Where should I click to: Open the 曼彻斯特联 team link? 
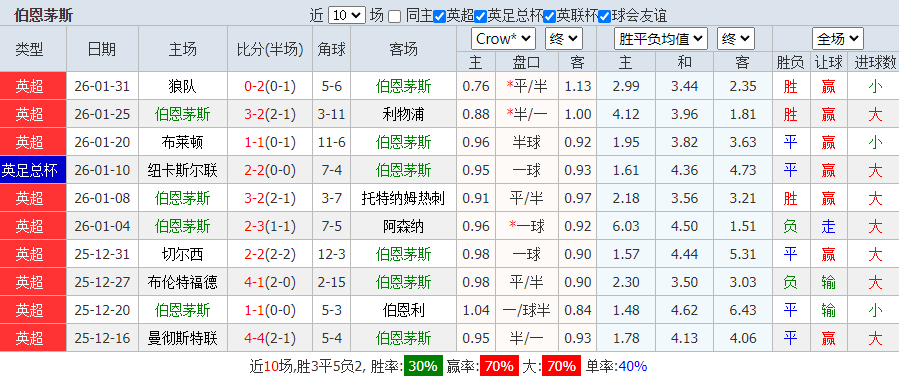tap(182, 338)
